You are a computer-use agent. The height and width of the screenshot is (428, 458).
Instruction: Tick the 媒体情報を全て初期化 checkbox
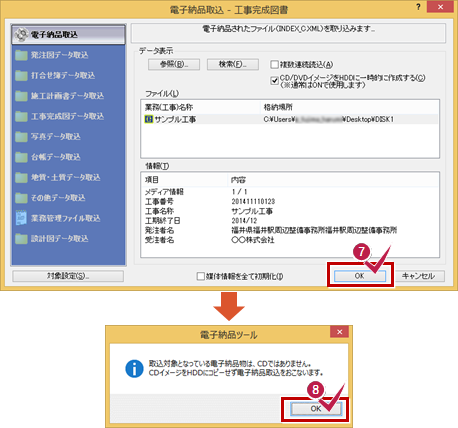[200, 276]
